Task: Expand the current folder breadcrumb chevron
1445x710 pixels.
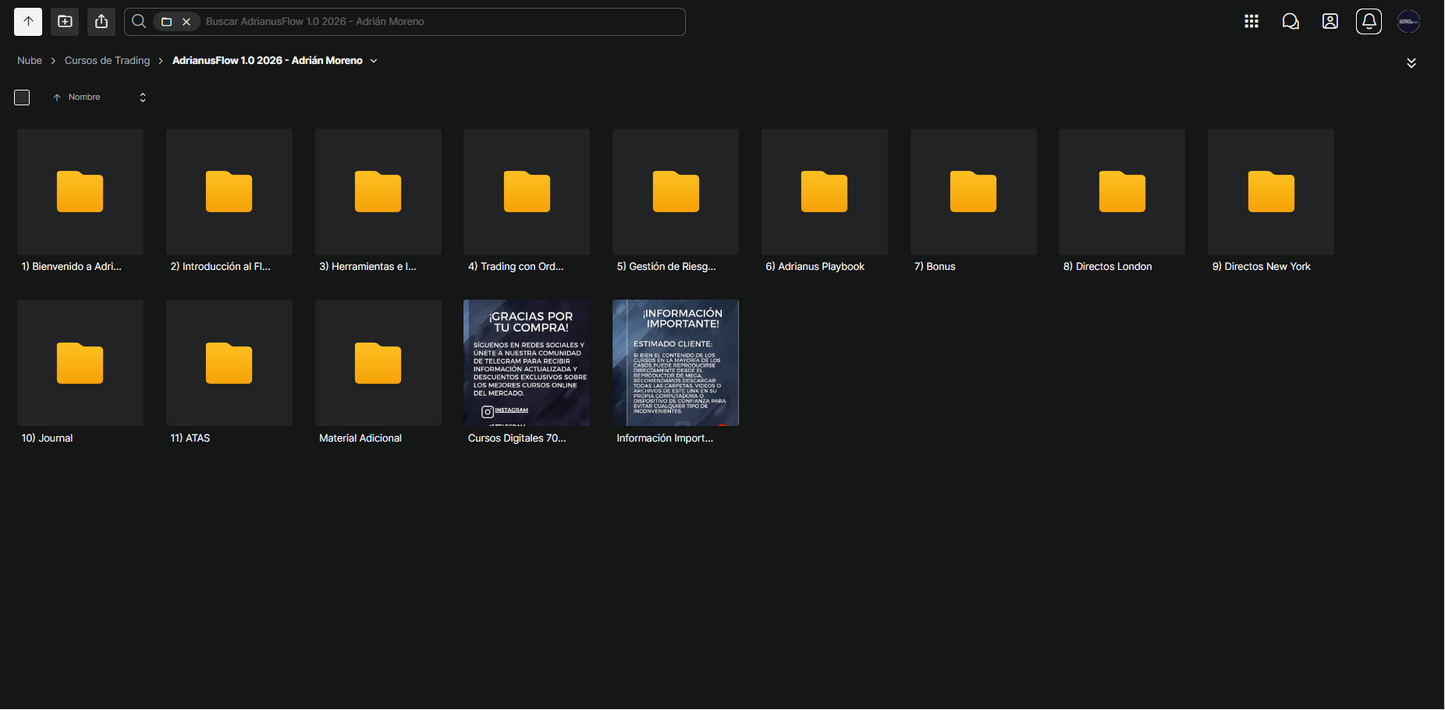Action: pos(374,61)
